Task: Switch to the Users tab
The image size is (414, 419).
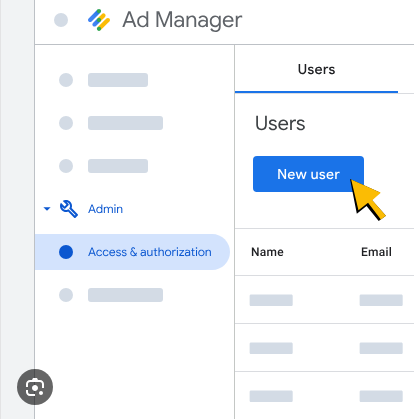Action: pos(316,69)
